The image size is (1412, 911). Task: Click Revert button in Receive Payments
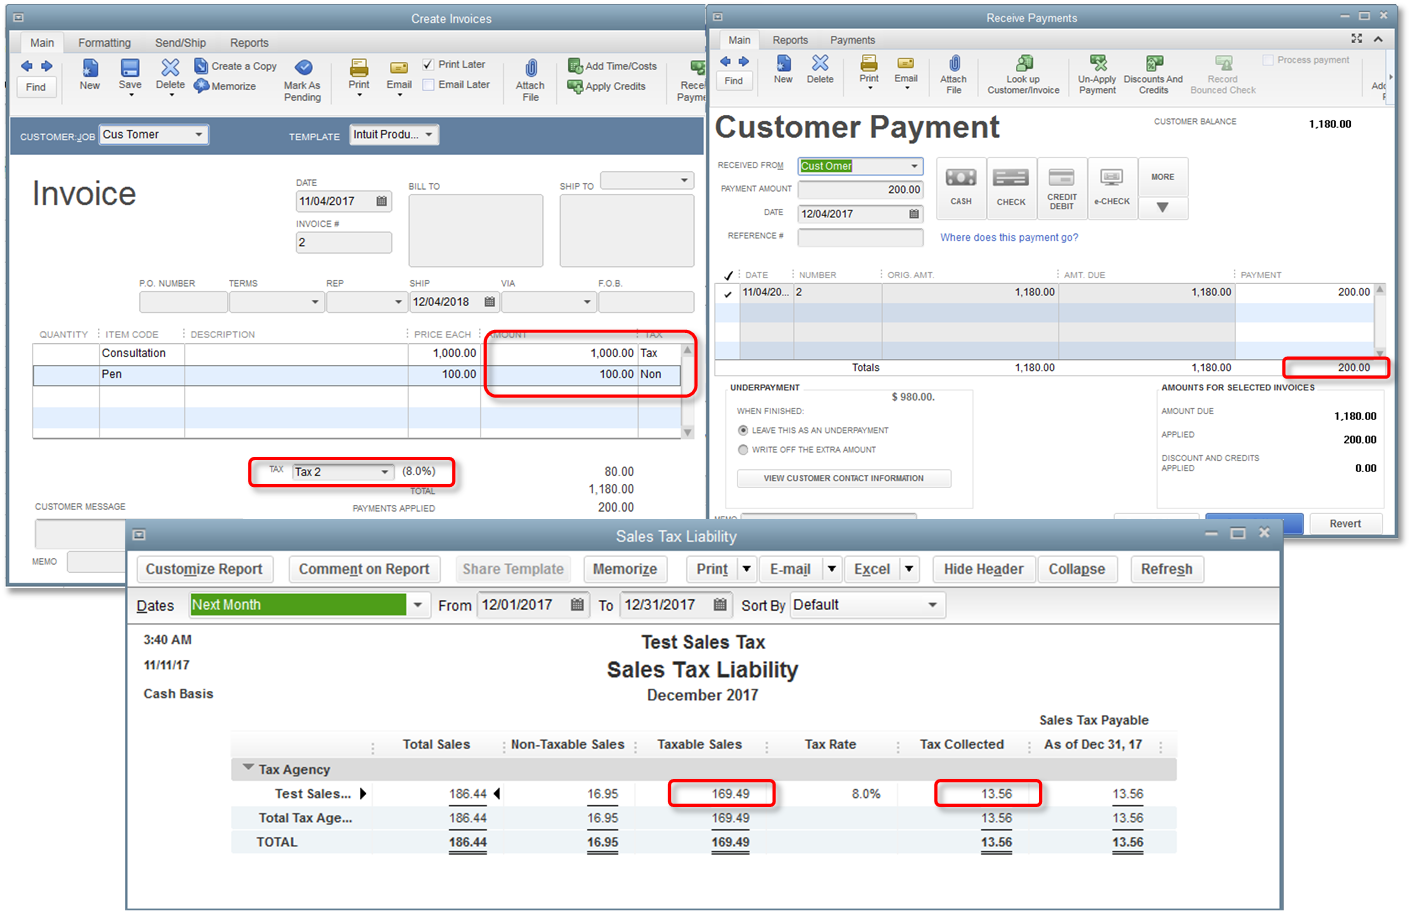coord(1345,523)
